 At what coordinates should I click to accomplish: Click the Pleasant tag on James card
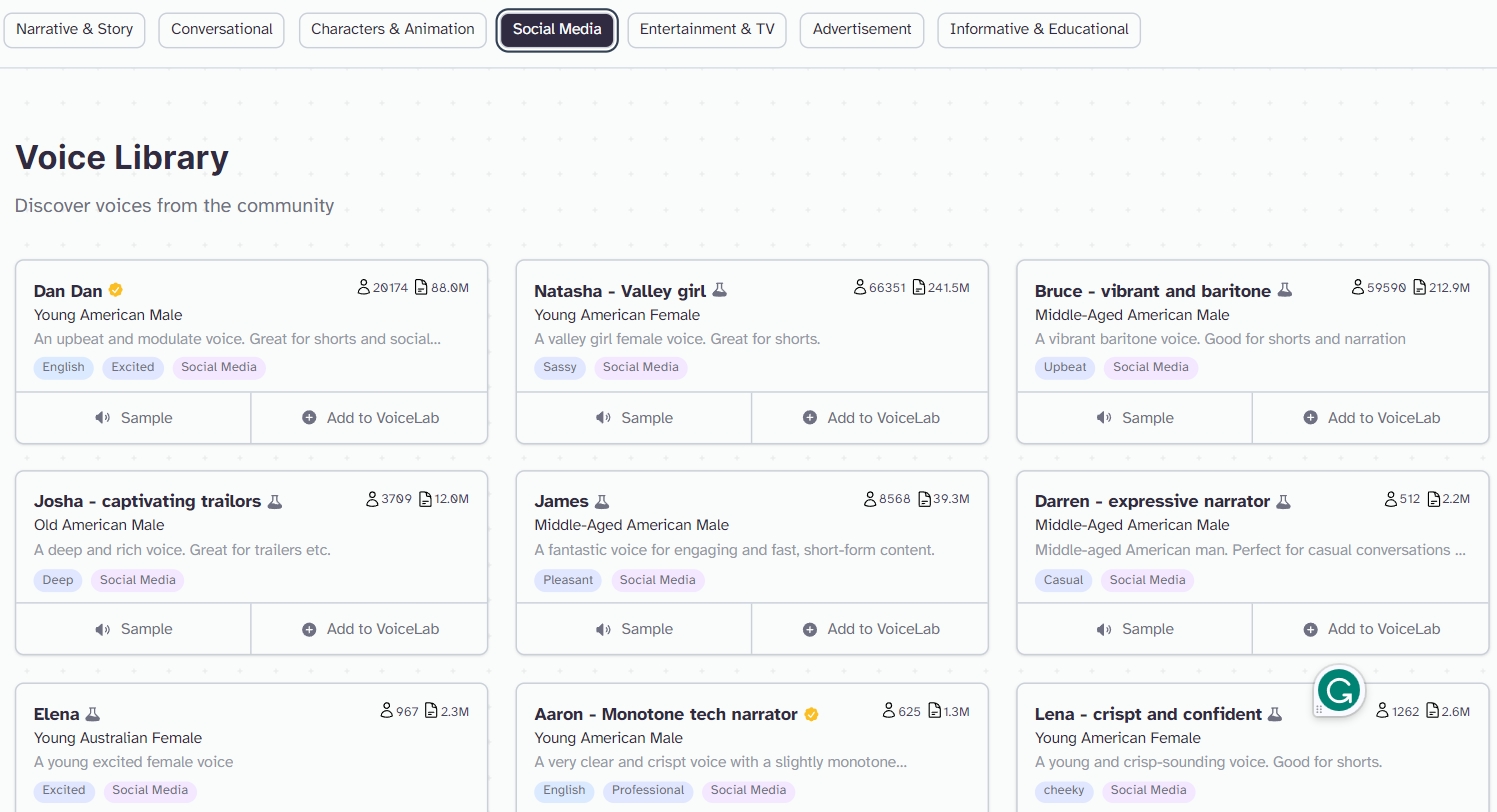568,580
